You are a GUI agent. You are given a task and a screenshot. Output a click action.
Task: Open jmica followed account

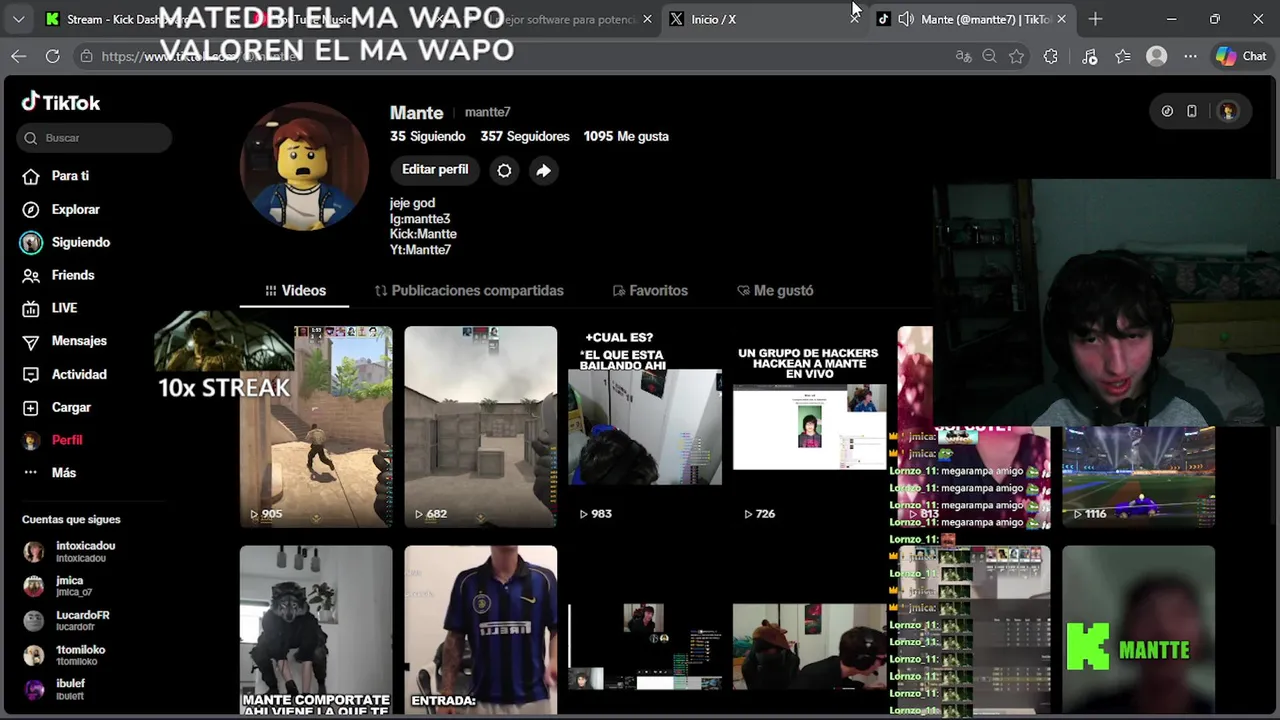pos(72,586)
